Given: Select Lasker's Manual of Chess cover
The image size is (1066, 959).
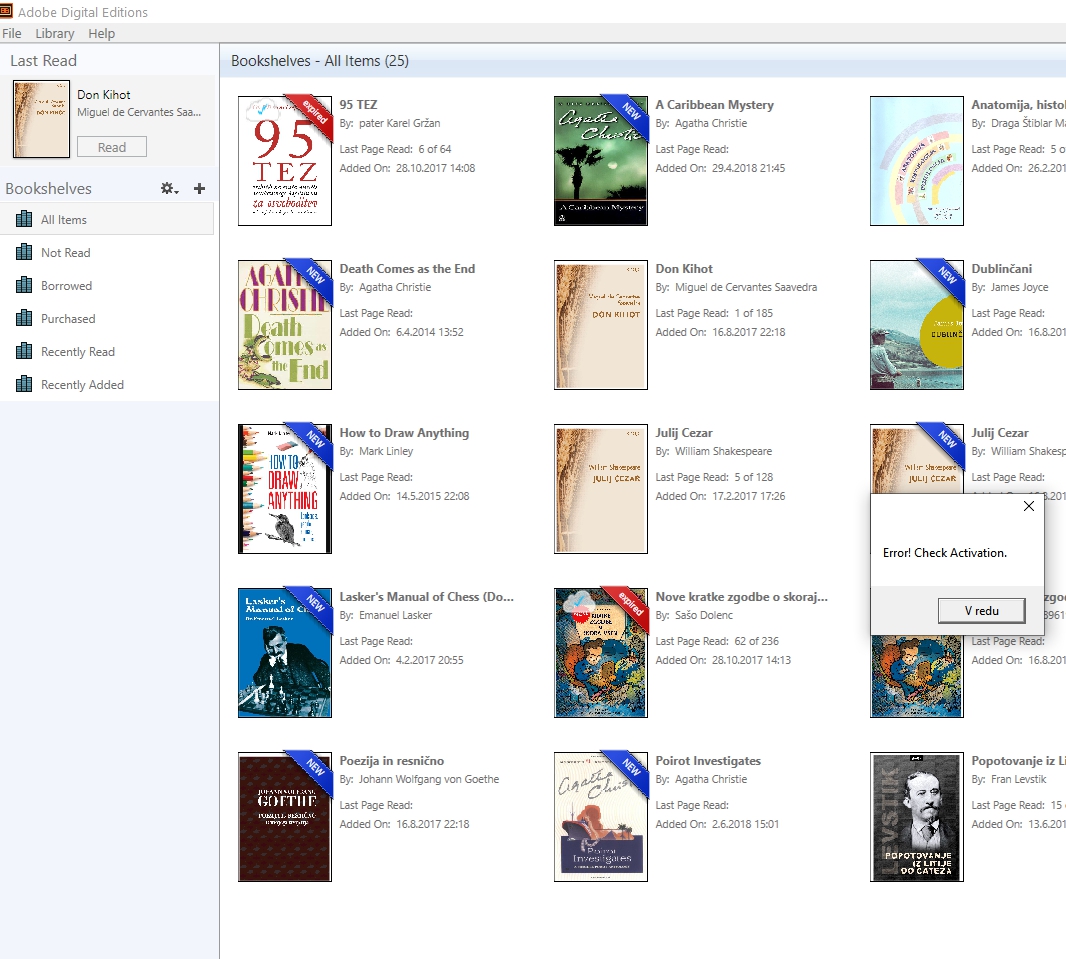Looking at the screenshot, I should coord(285,652).
